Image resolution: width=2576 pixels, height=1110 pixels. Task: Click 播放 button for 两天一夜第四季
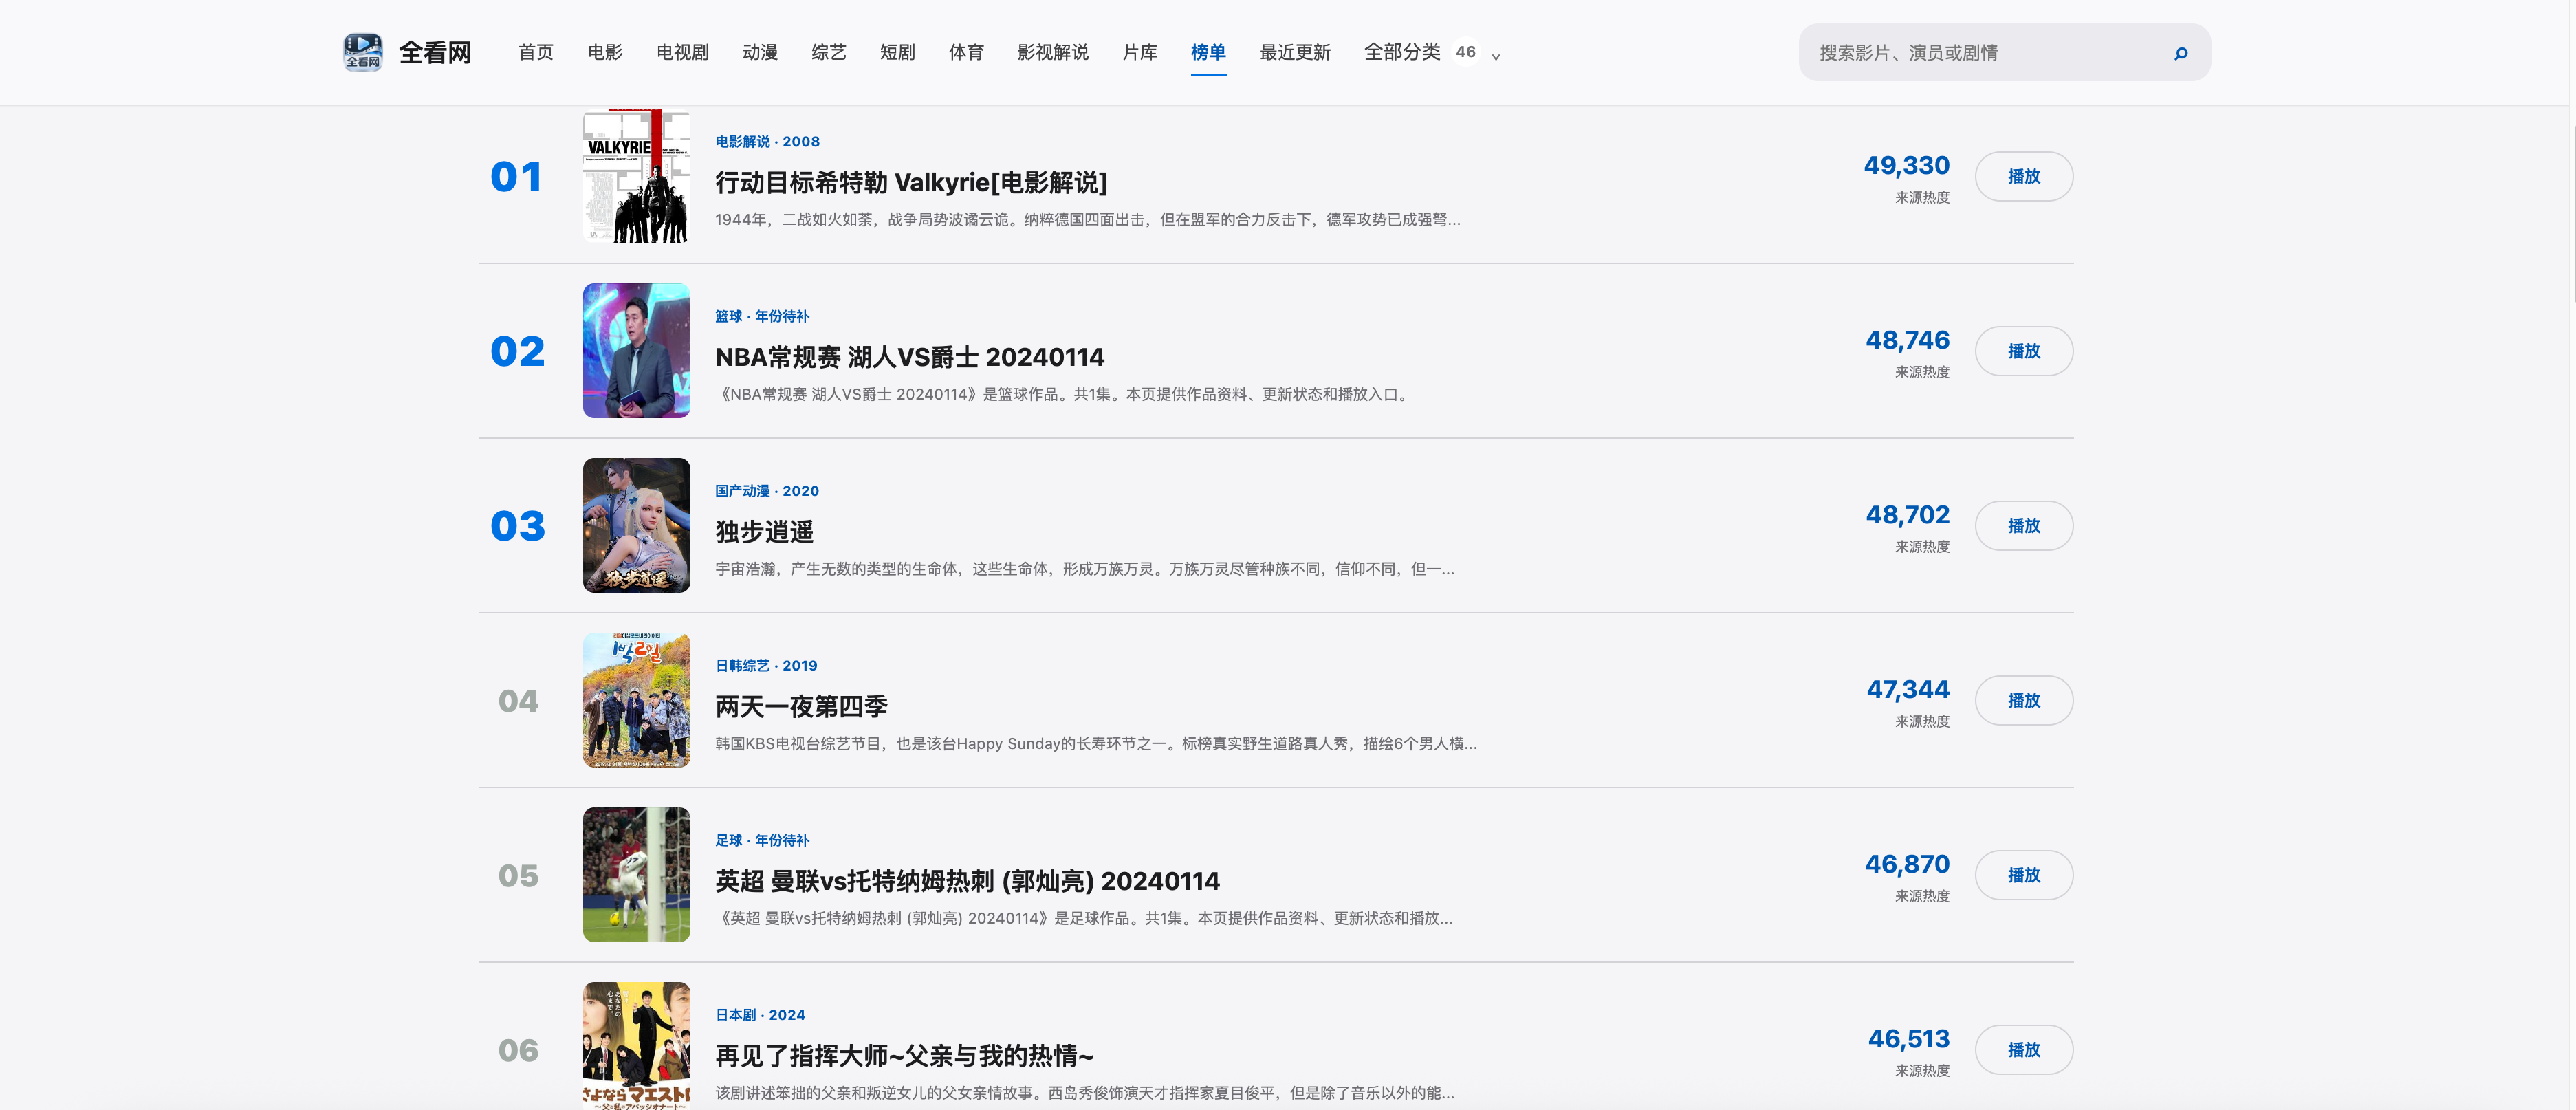(2024, 700)
